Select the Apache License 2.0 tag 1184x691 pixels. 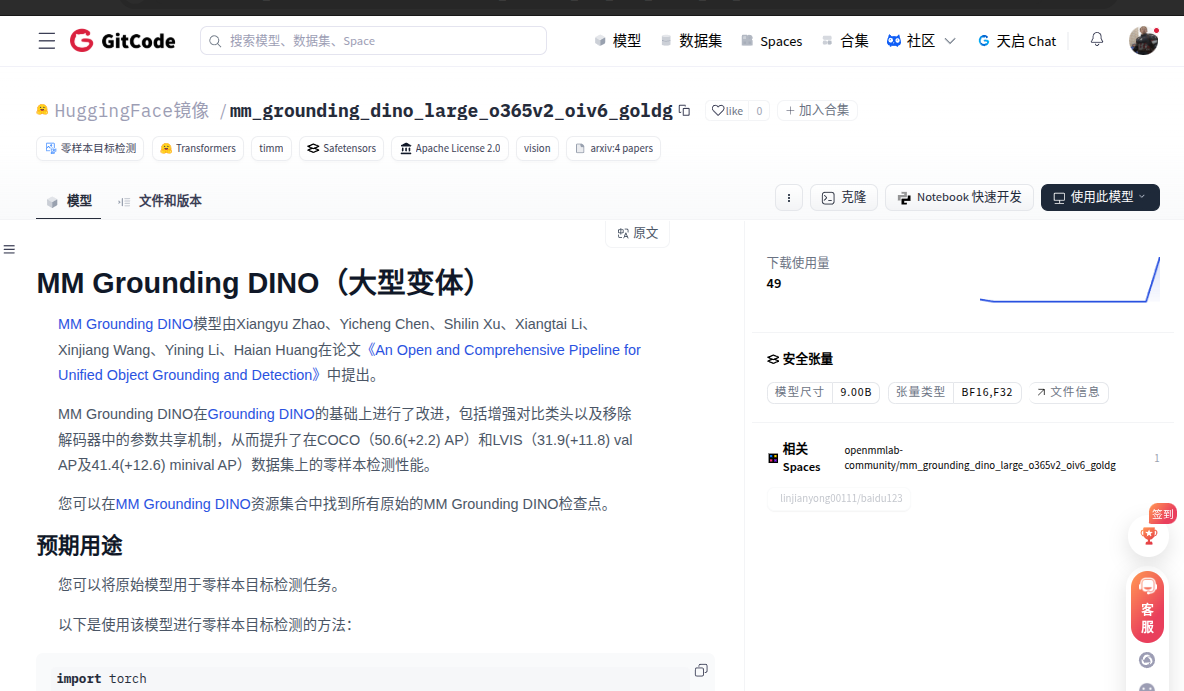click(x=450, y=148)
